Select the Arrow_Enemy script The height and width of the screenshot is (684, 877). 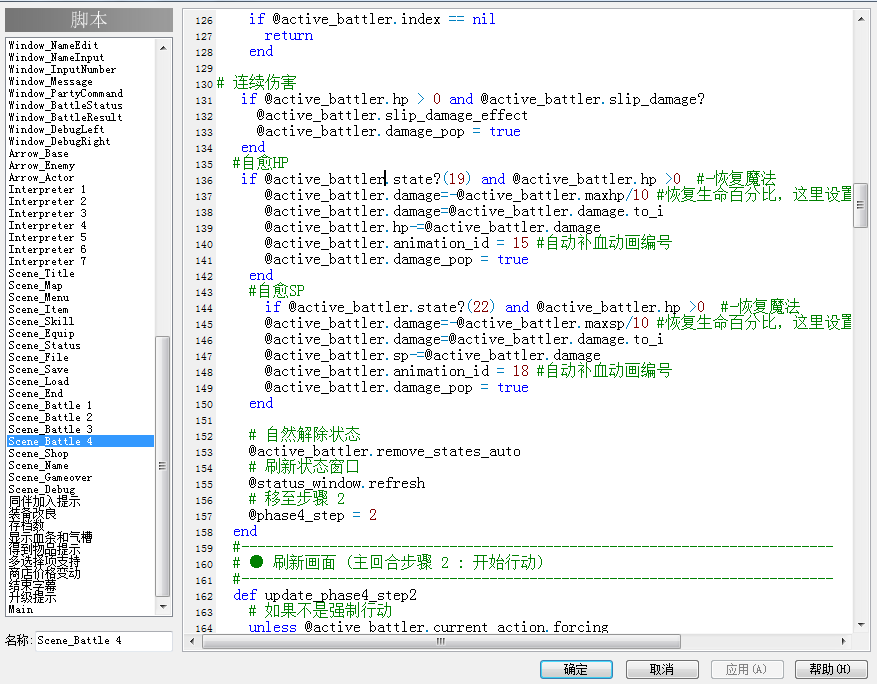[41, 166]
